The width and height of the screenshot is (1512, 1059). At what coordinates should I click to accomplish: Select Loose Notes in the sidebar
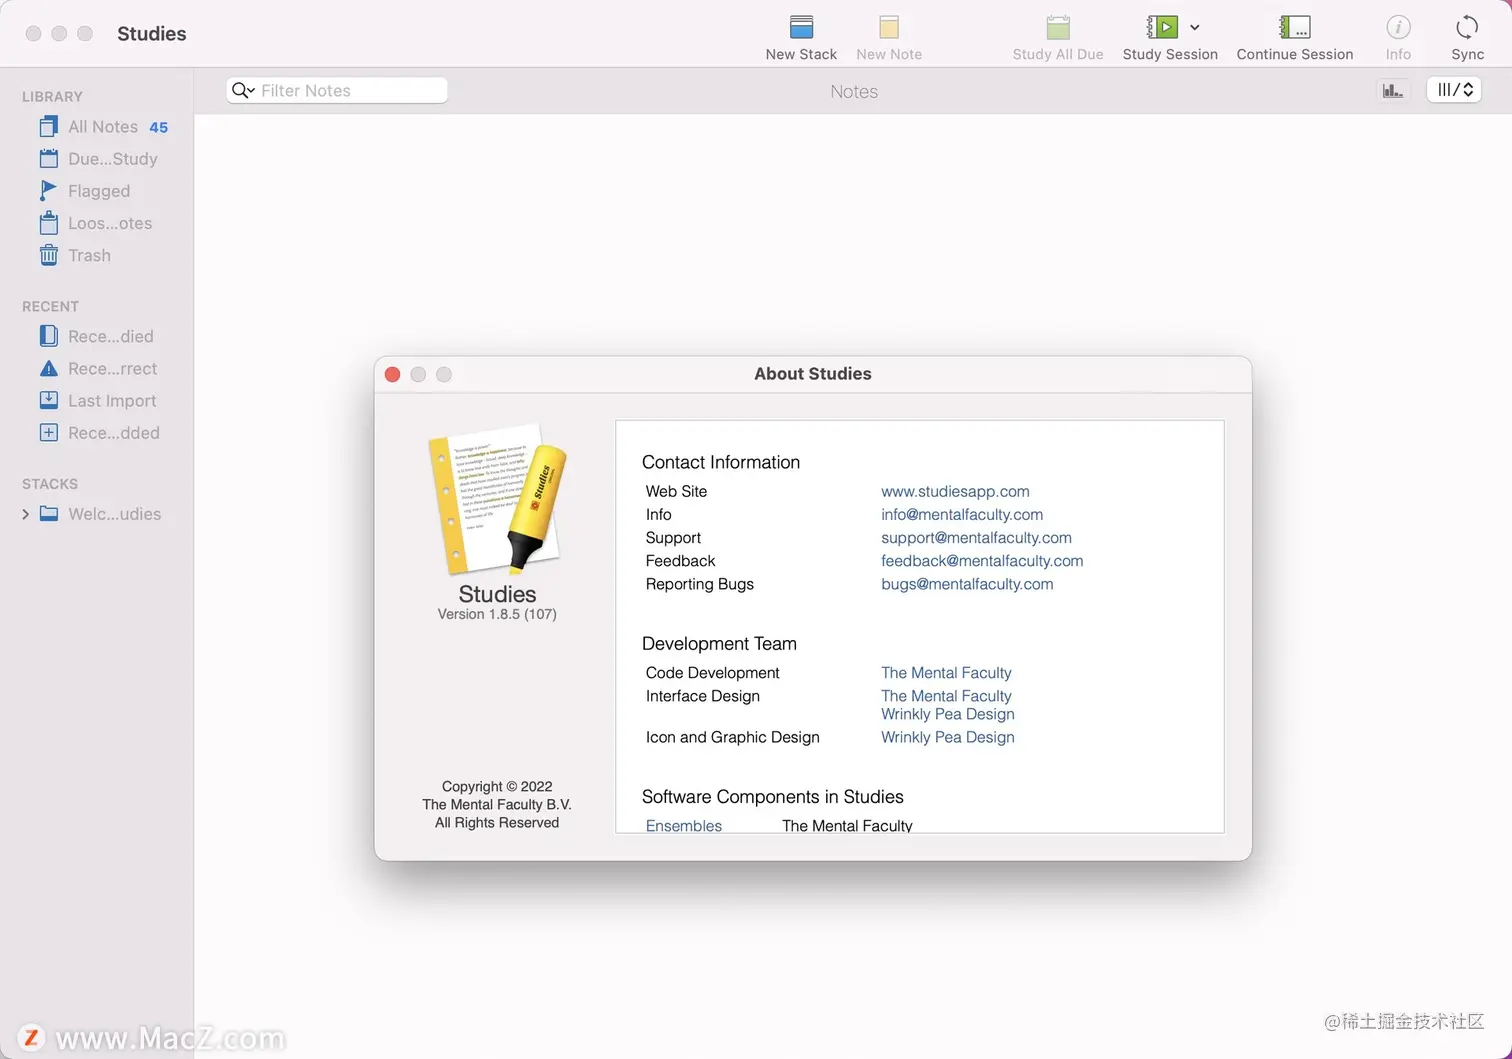tap(97, 223)
